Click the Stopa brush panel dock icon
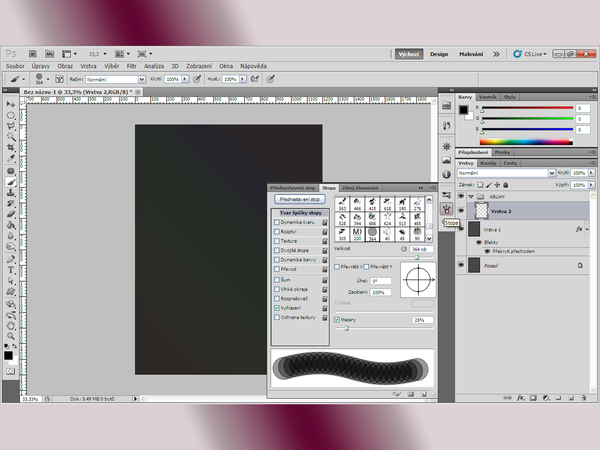 (x=446, y=208)
